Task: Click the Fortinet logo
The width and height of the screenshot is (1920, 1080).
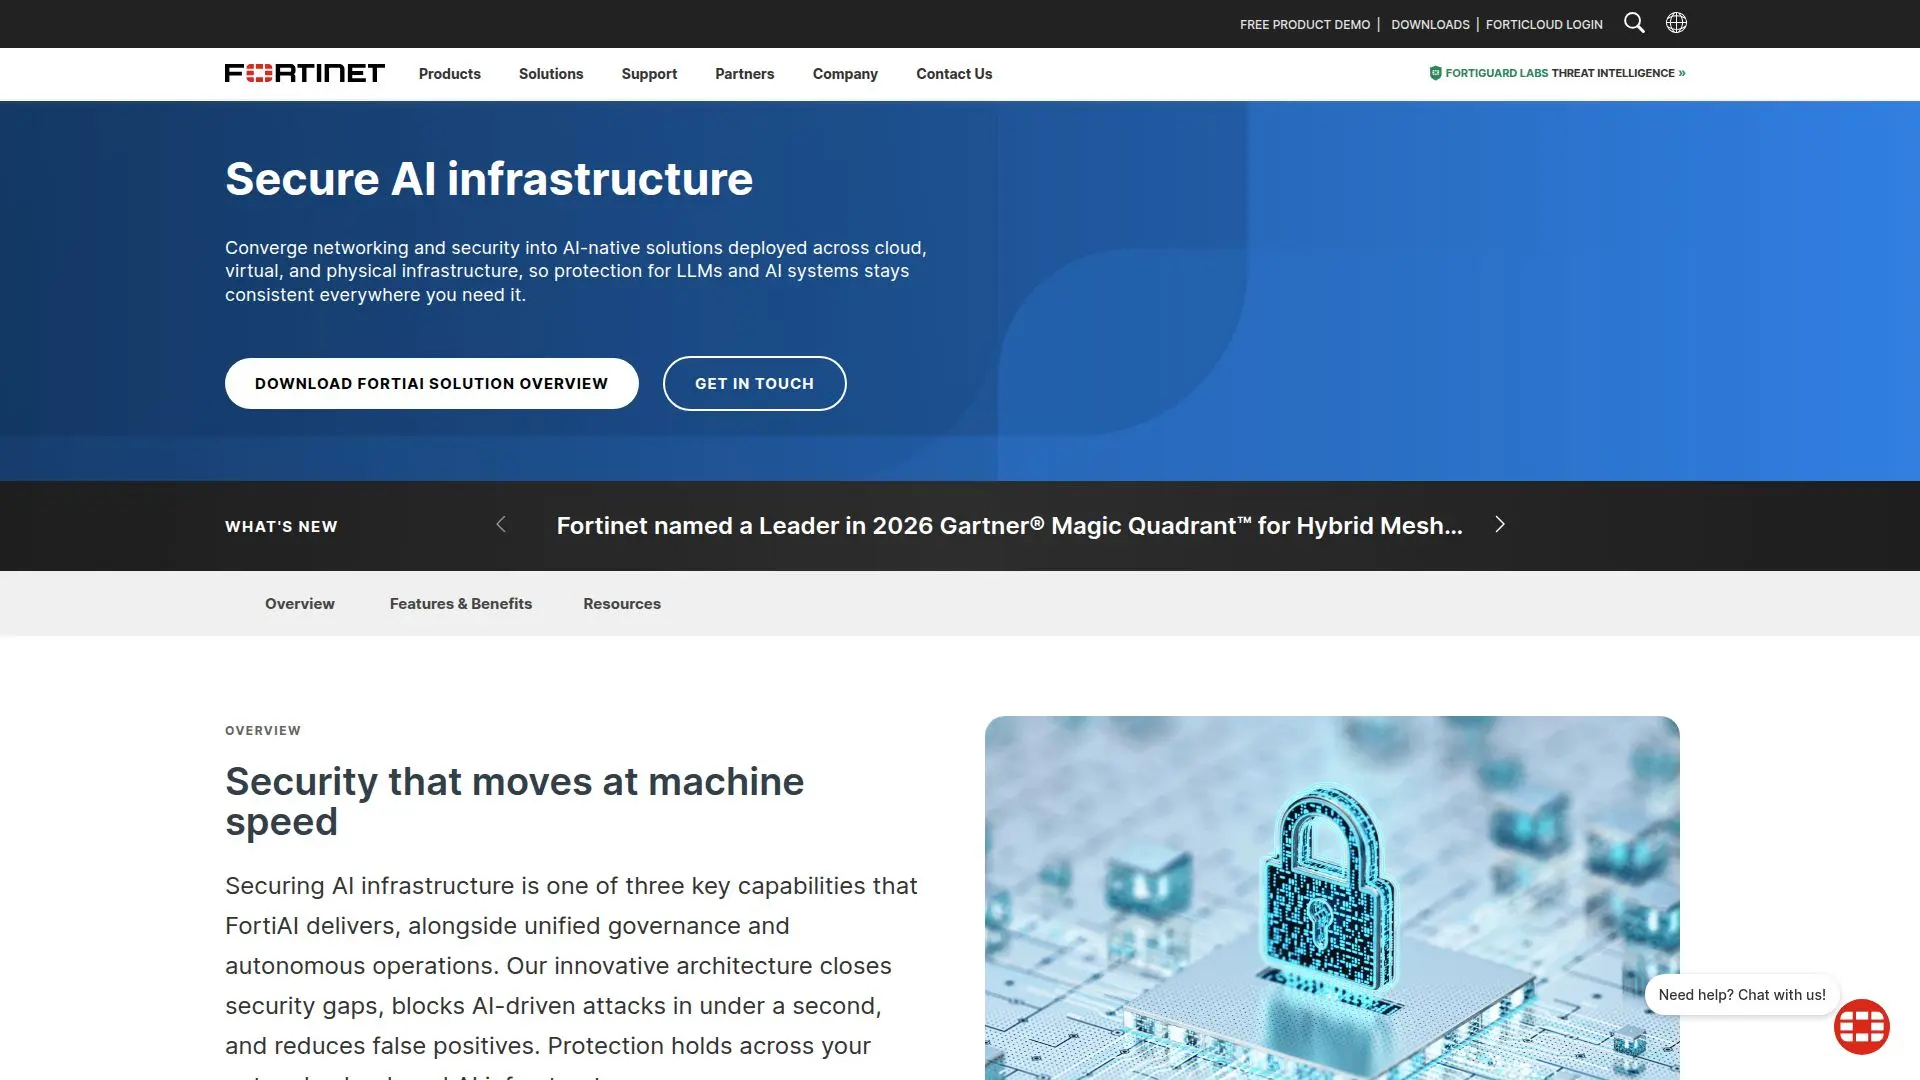Action: click(x=305, y=73)
